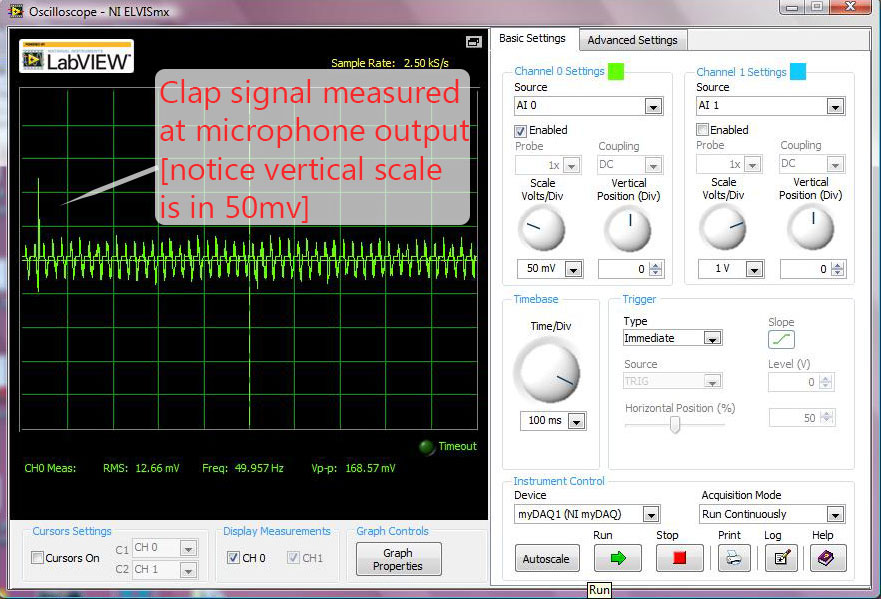The width and height of the screenshot is (881, 599).
Task: Click Channel 0 green color swatch
Action: [x=616, y=71]
